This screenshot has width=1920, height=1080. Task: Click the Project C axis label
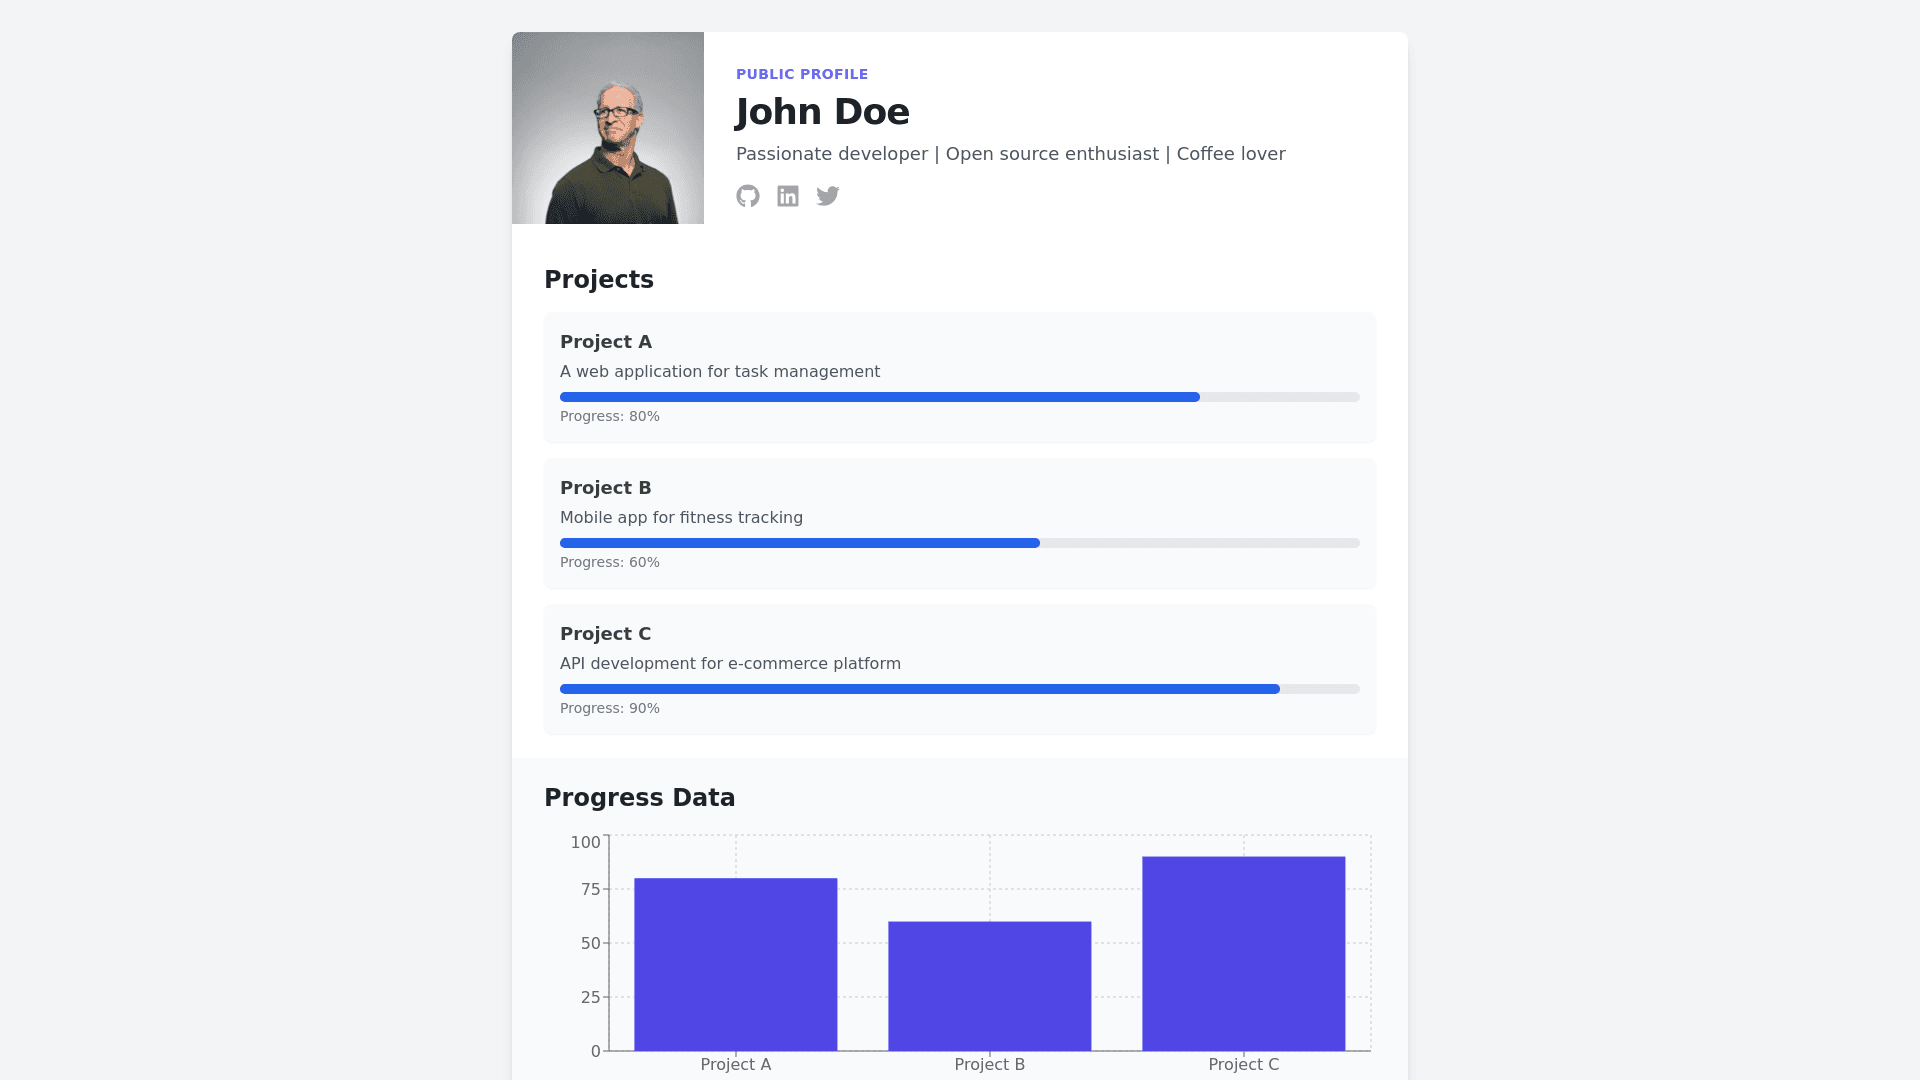[1243, 1064]
